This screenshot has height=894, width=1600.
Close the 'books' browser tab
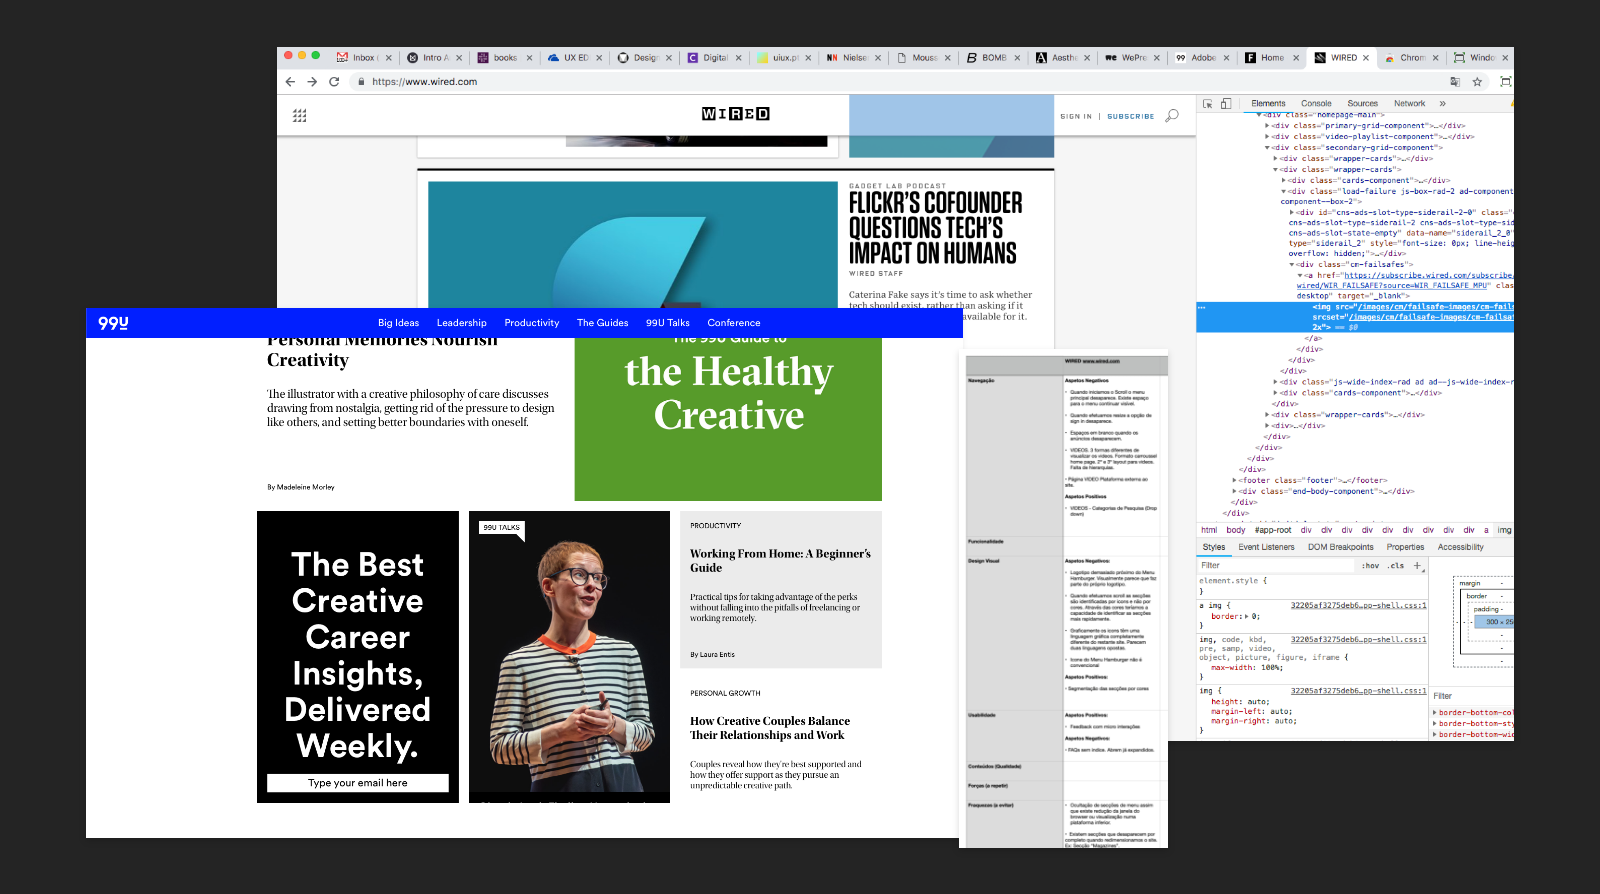click(529, 58)
